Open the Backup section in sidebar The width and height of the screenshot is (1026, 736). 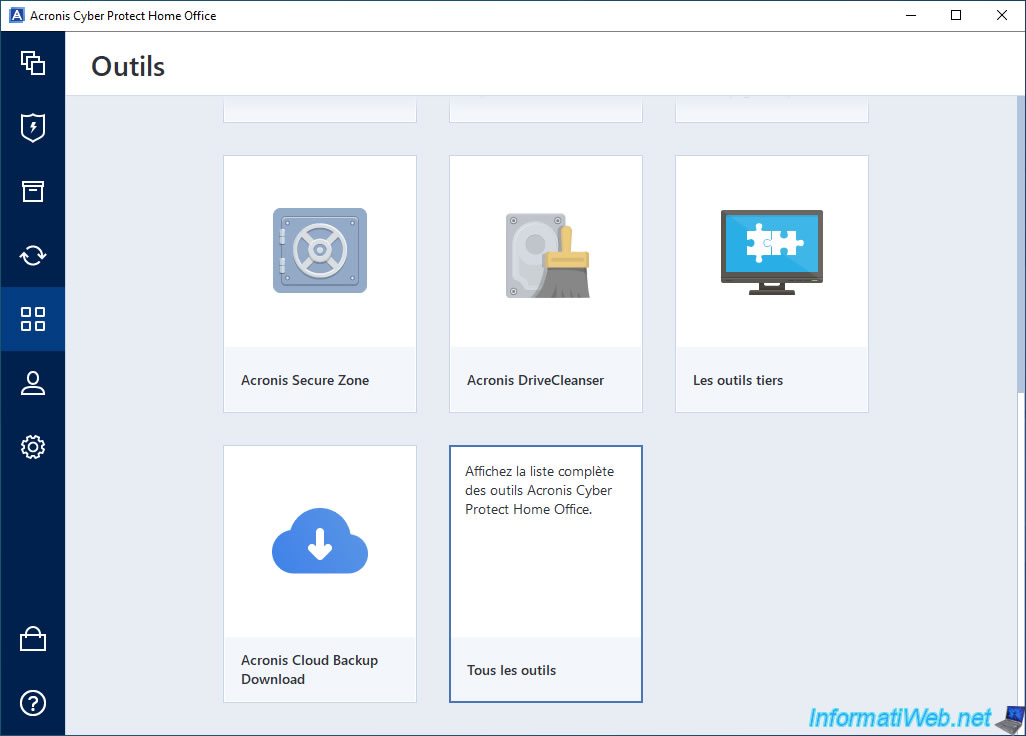point(33,63)
